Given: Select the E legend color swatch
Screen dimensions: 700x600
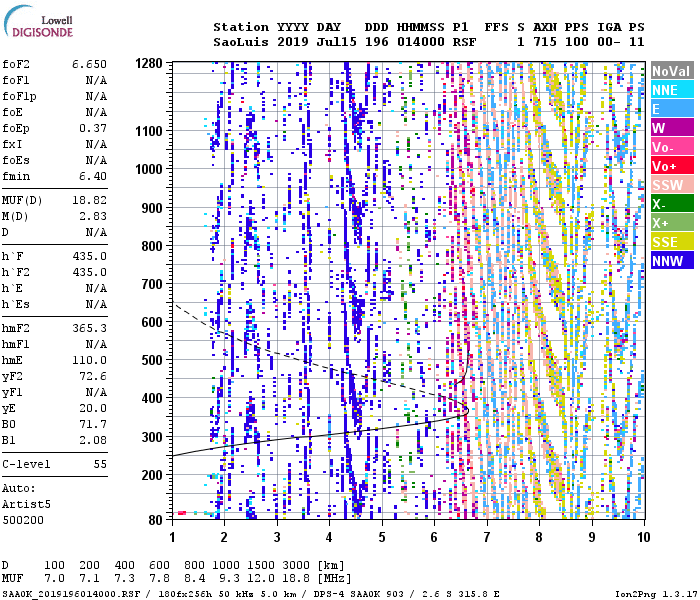Looking at the screenshot, I should tap(672, 109).
